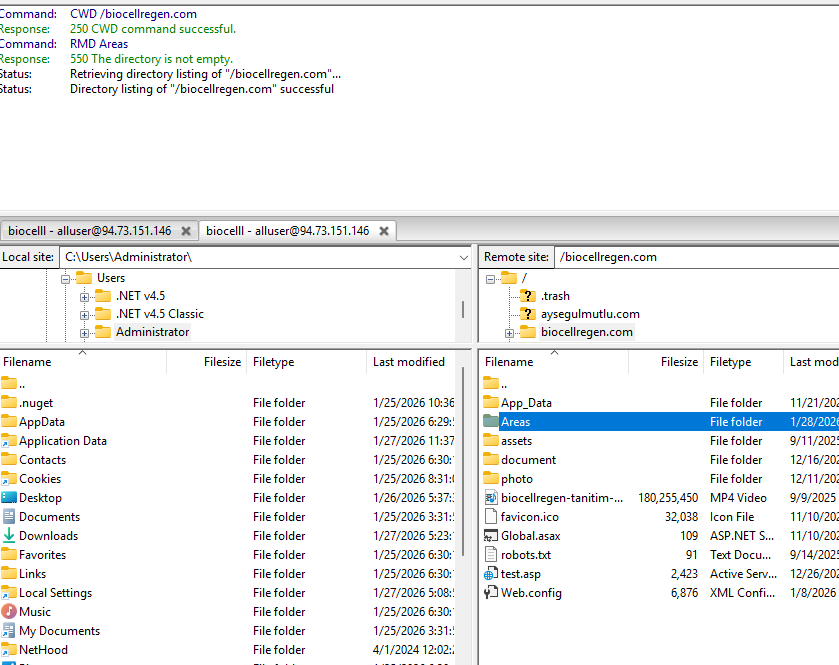Screen dimensions: 839x665
Task: Click the assets remote folder icon
Action: 491,441
